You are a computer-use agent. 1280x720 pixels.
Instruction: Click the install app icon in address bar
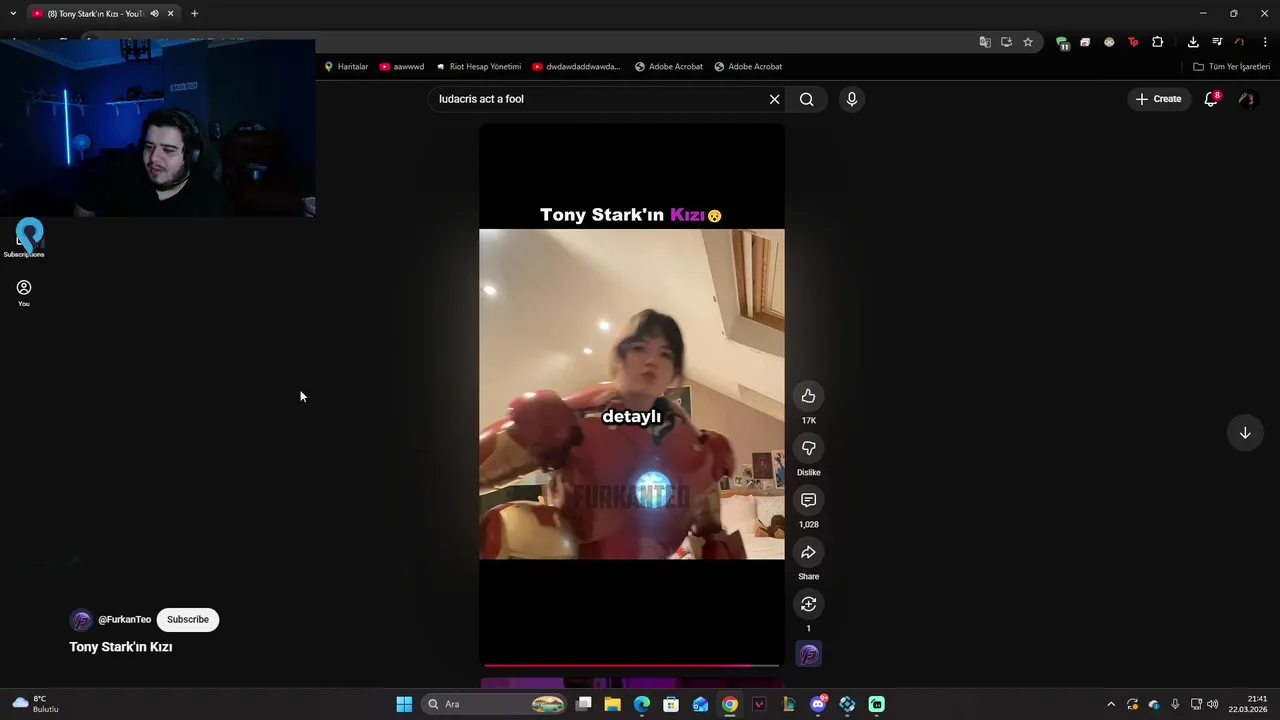click(x=1006, y=42)
